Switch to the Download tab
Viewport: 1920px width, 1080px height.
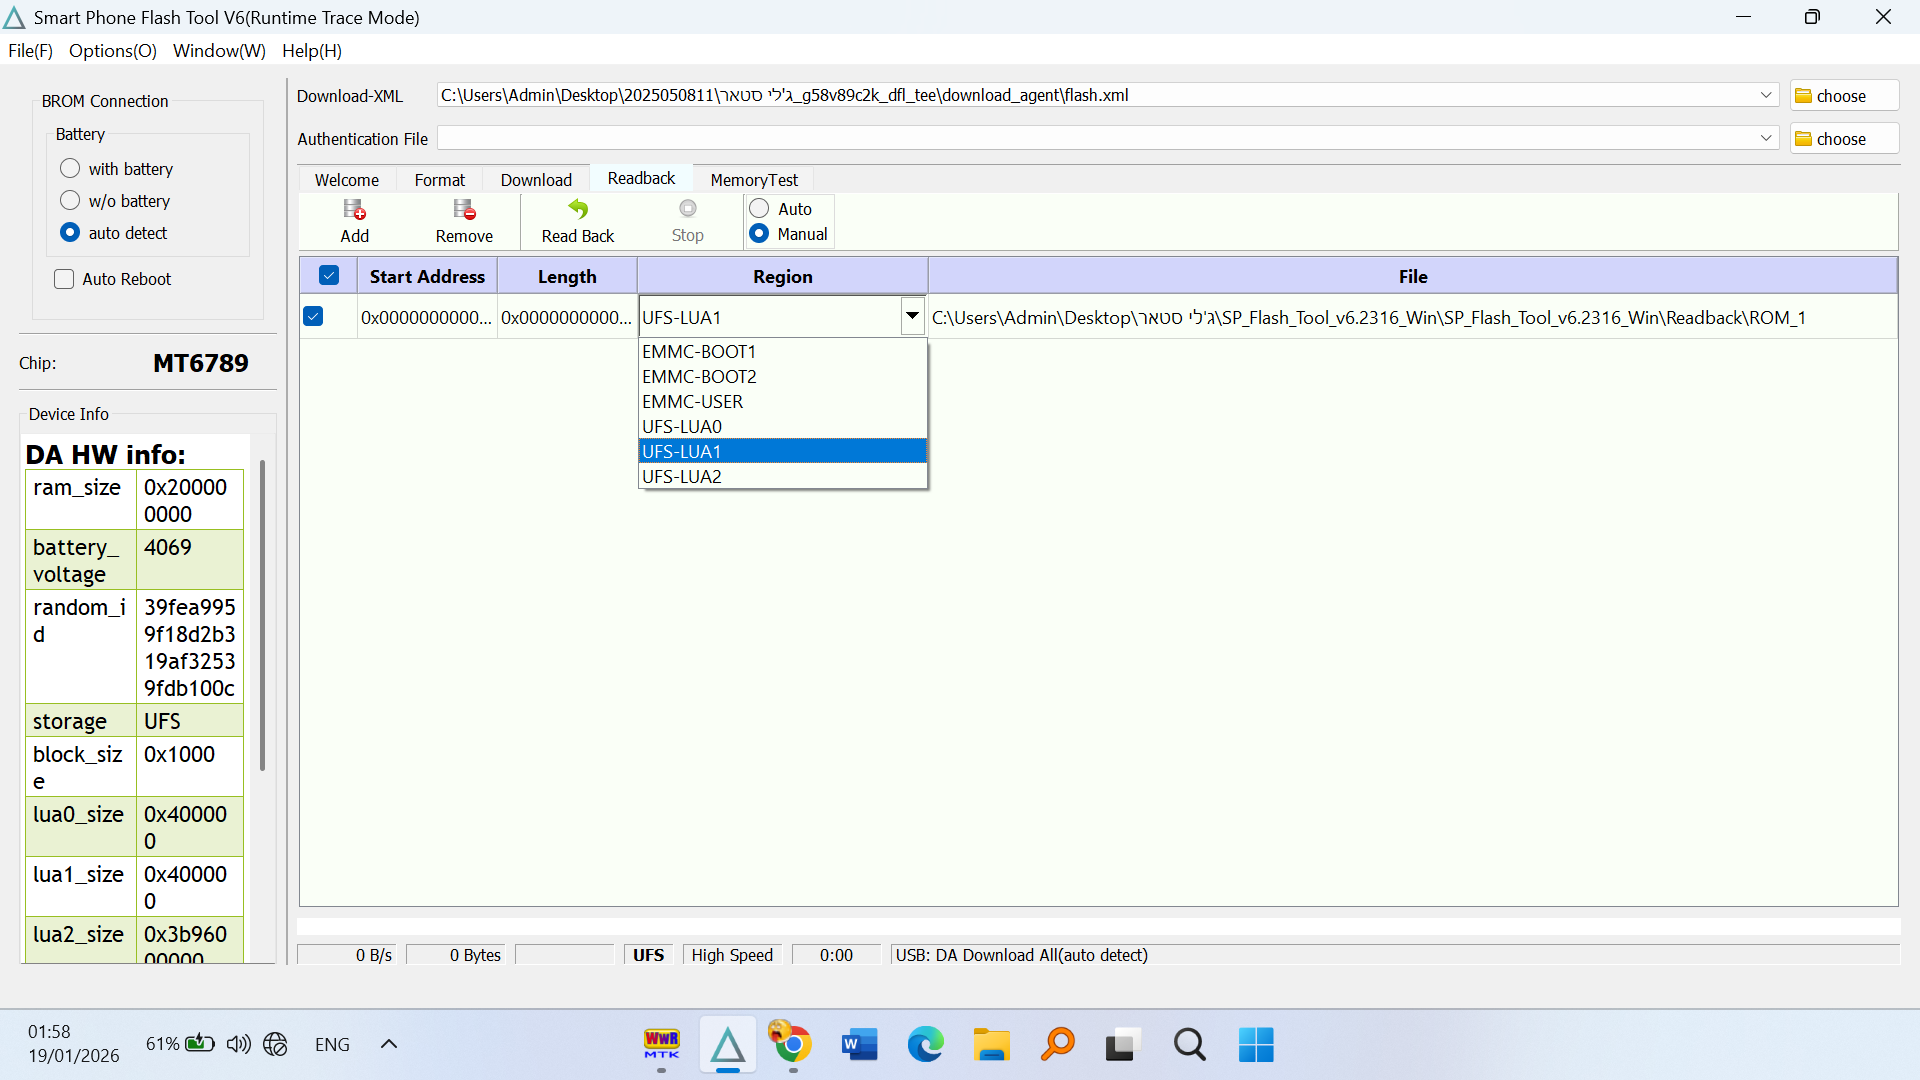[536, 180]
